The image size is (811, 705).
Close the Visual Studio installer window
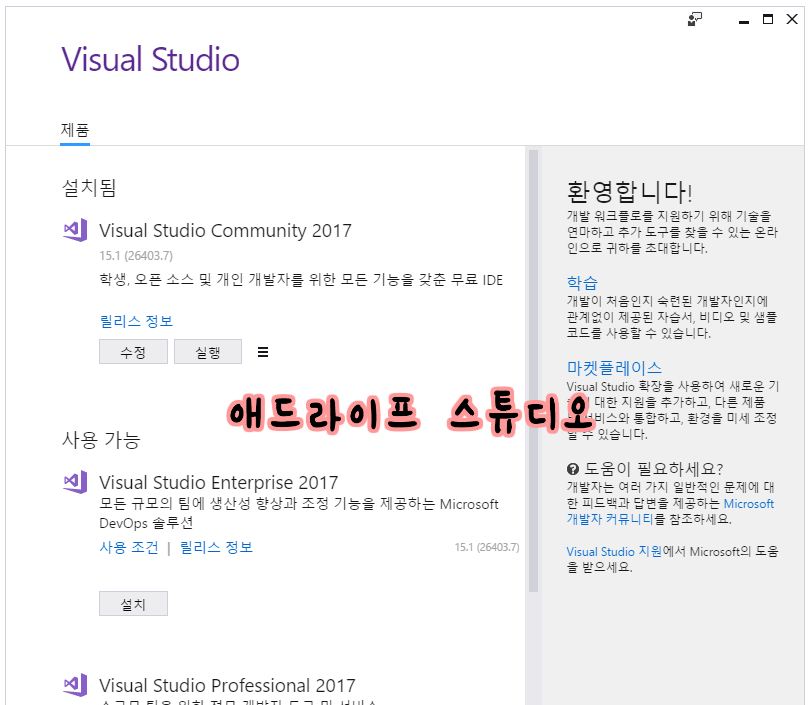click(x=792, y=20)
